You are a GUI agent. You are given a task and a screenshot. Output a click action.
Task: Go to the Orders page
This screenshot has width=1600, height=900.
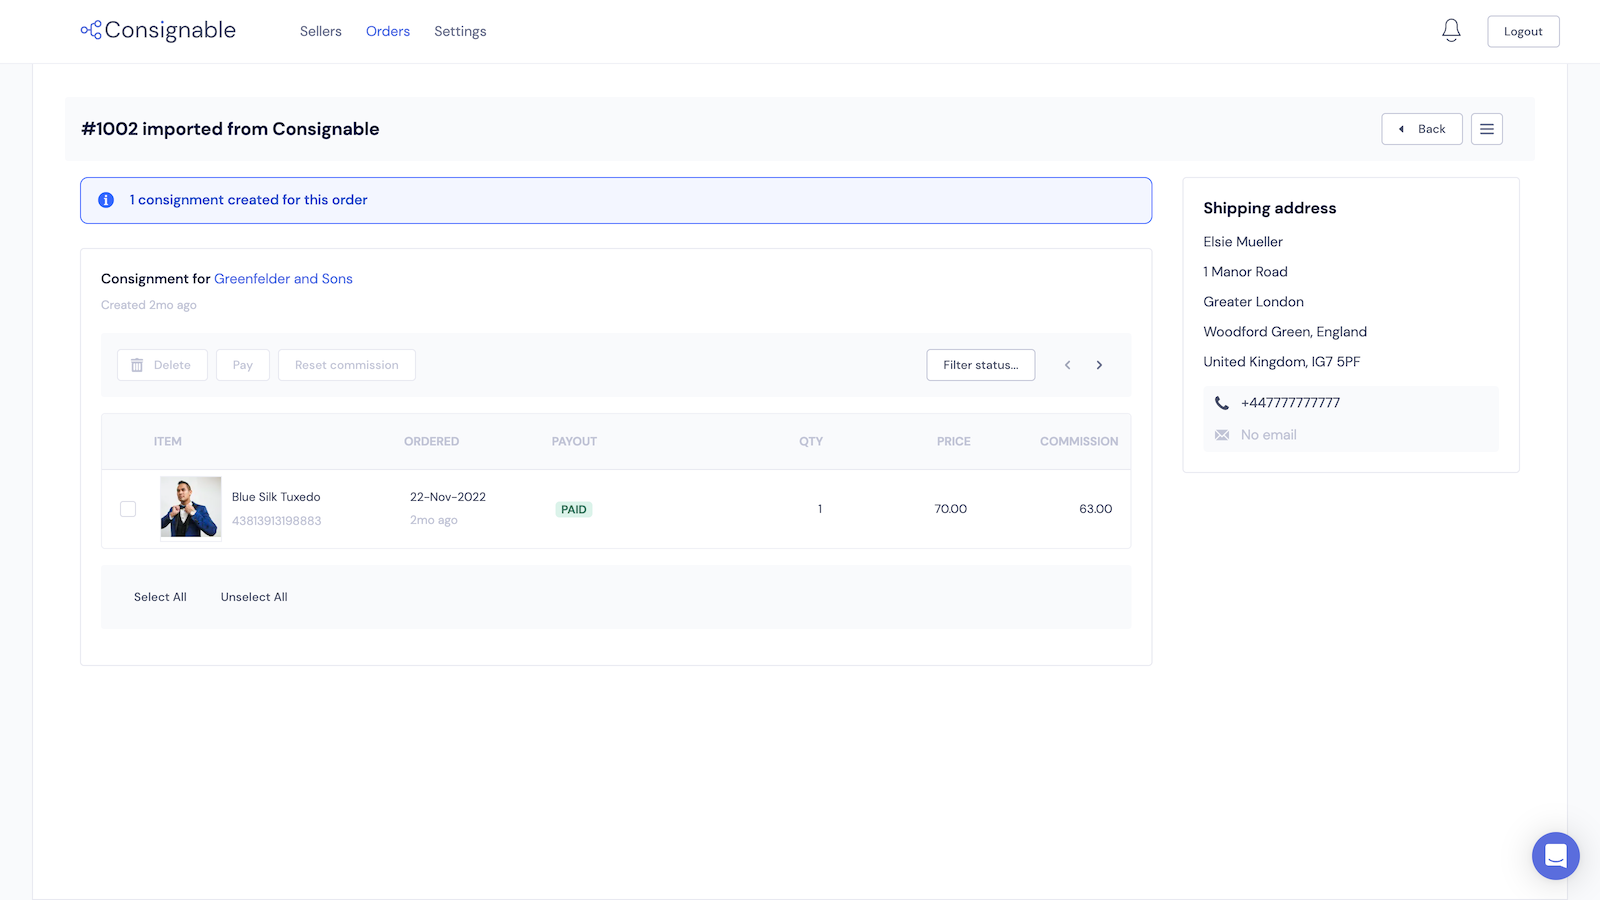(388, 31)
